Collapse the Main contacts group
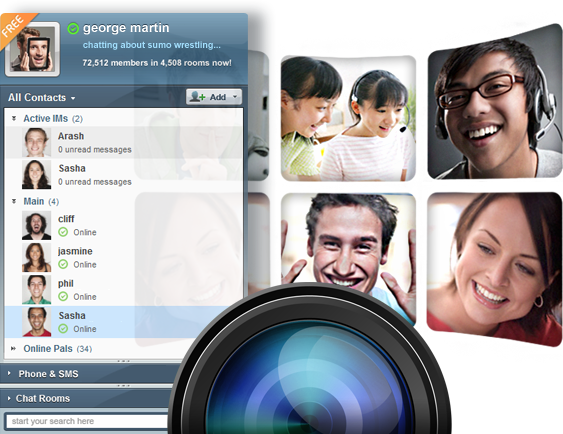 pyautogui.click(x=14, y=201)
